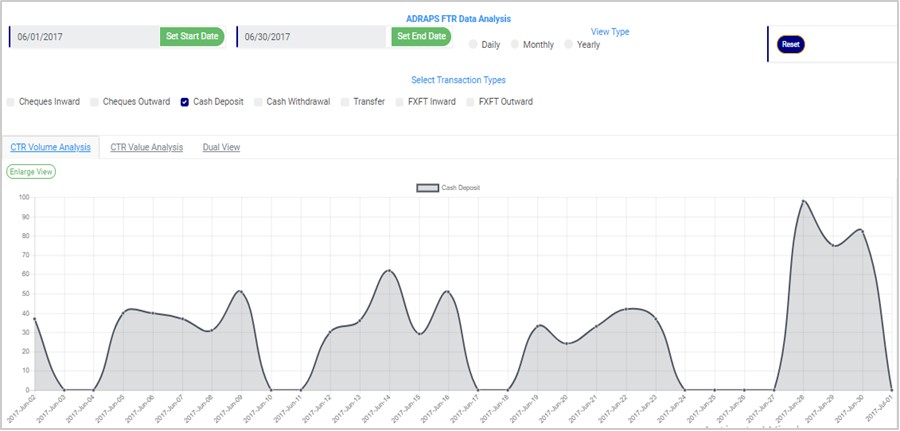This screenshot has width=900, height=431.
Task: Open the Dual View tab
Action: 221,147
